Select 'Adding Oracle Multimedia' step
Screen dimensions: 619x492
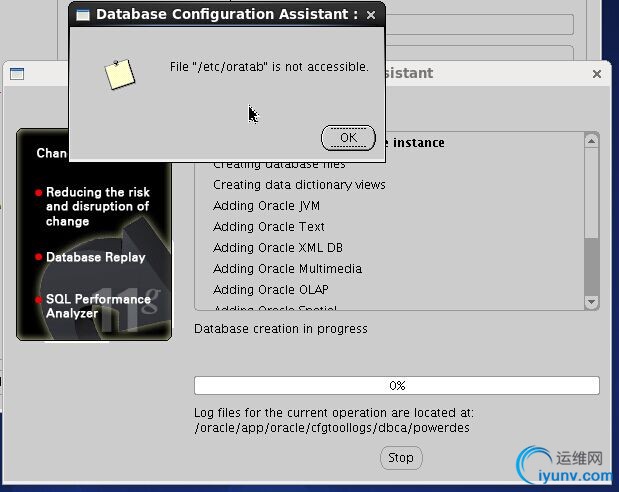287,269
